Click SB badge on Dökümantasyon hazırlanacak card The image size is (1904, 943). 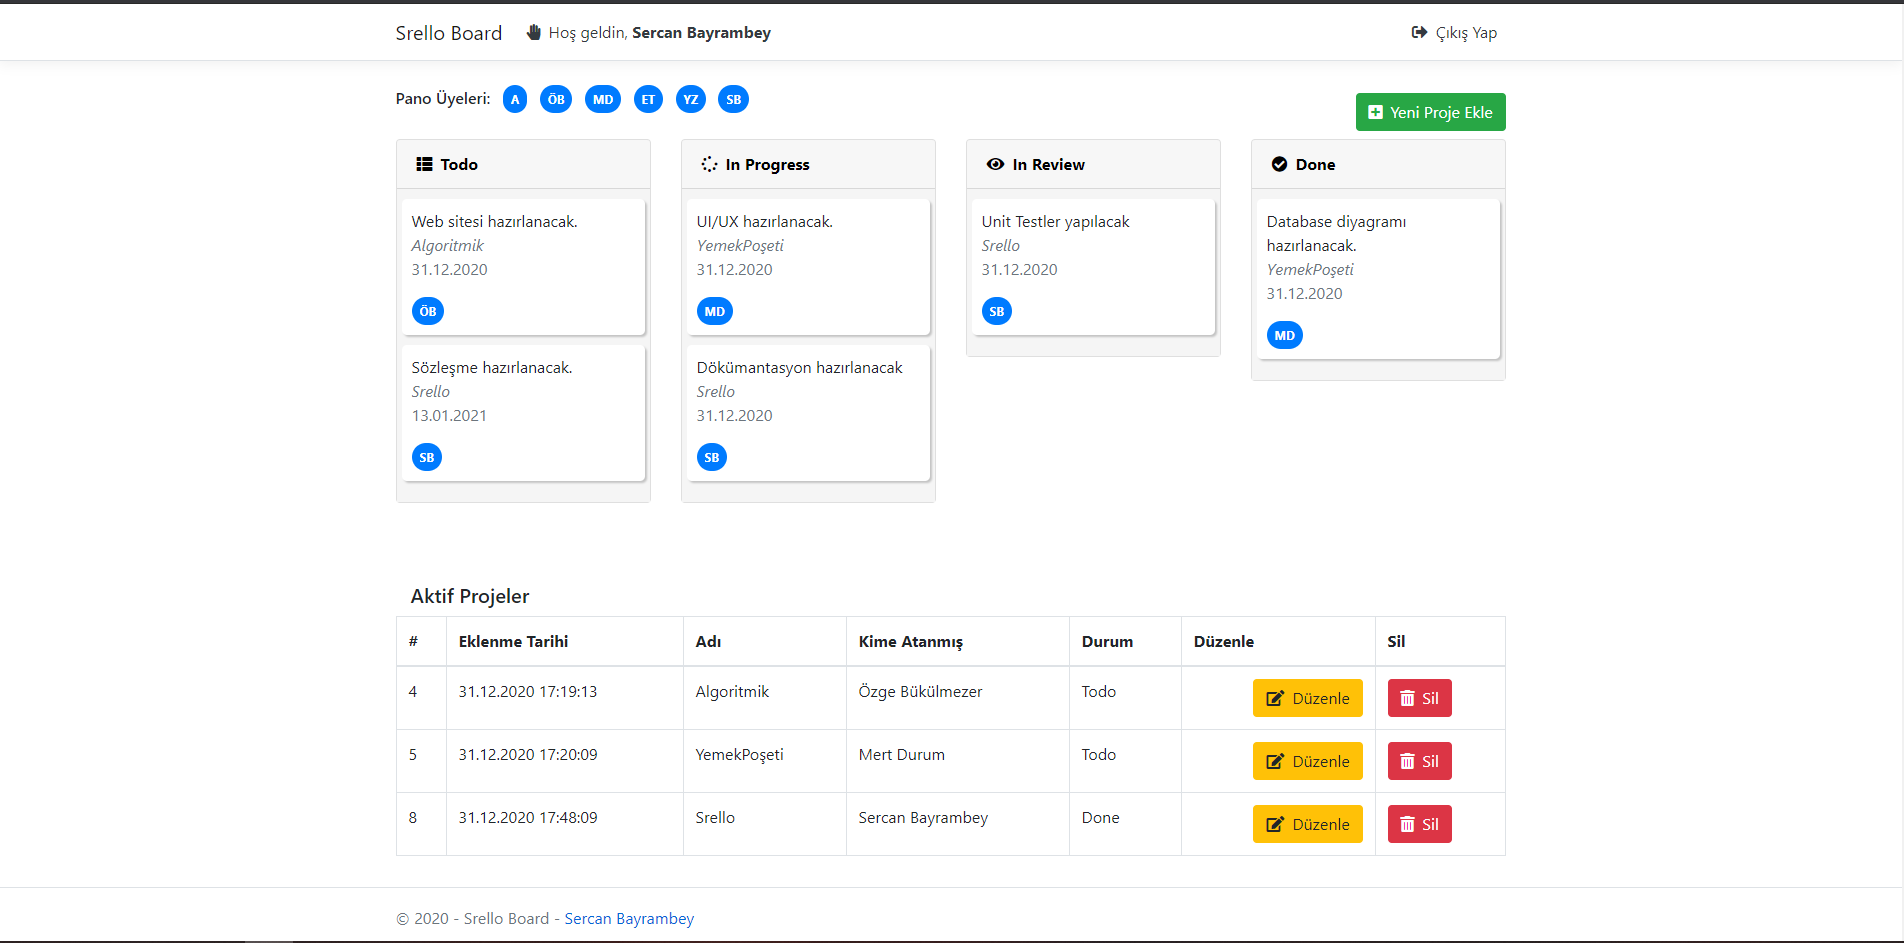pos(712,457)
